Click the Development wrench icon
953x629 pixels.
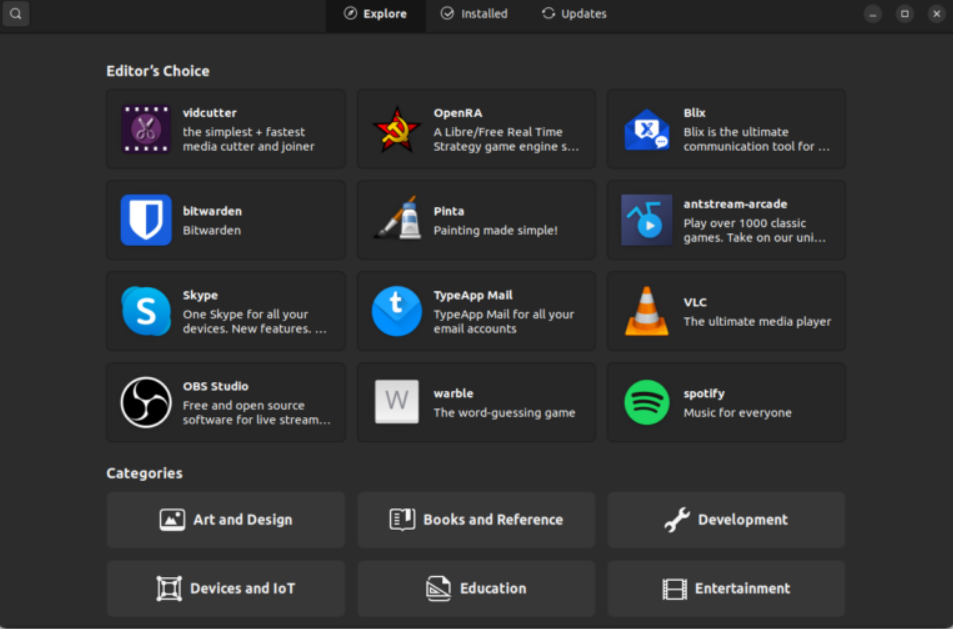[676, 520]
